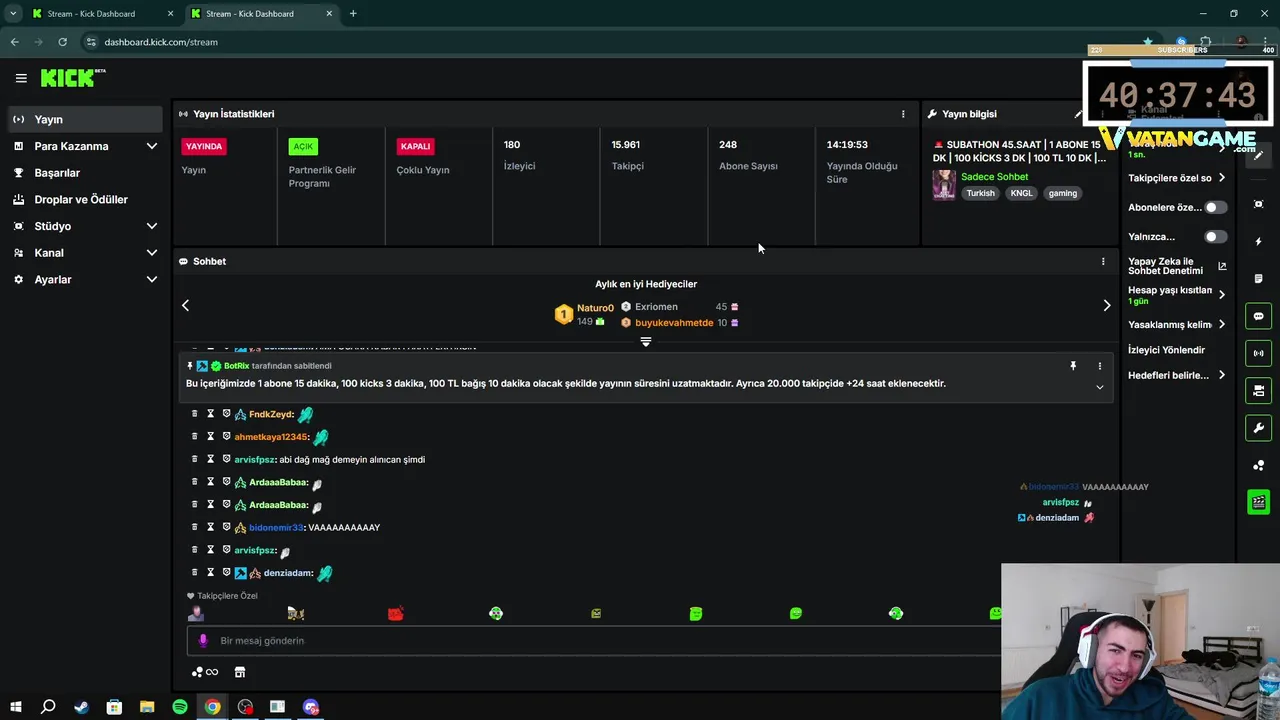Show next top gifters slide

(1106, 305)
